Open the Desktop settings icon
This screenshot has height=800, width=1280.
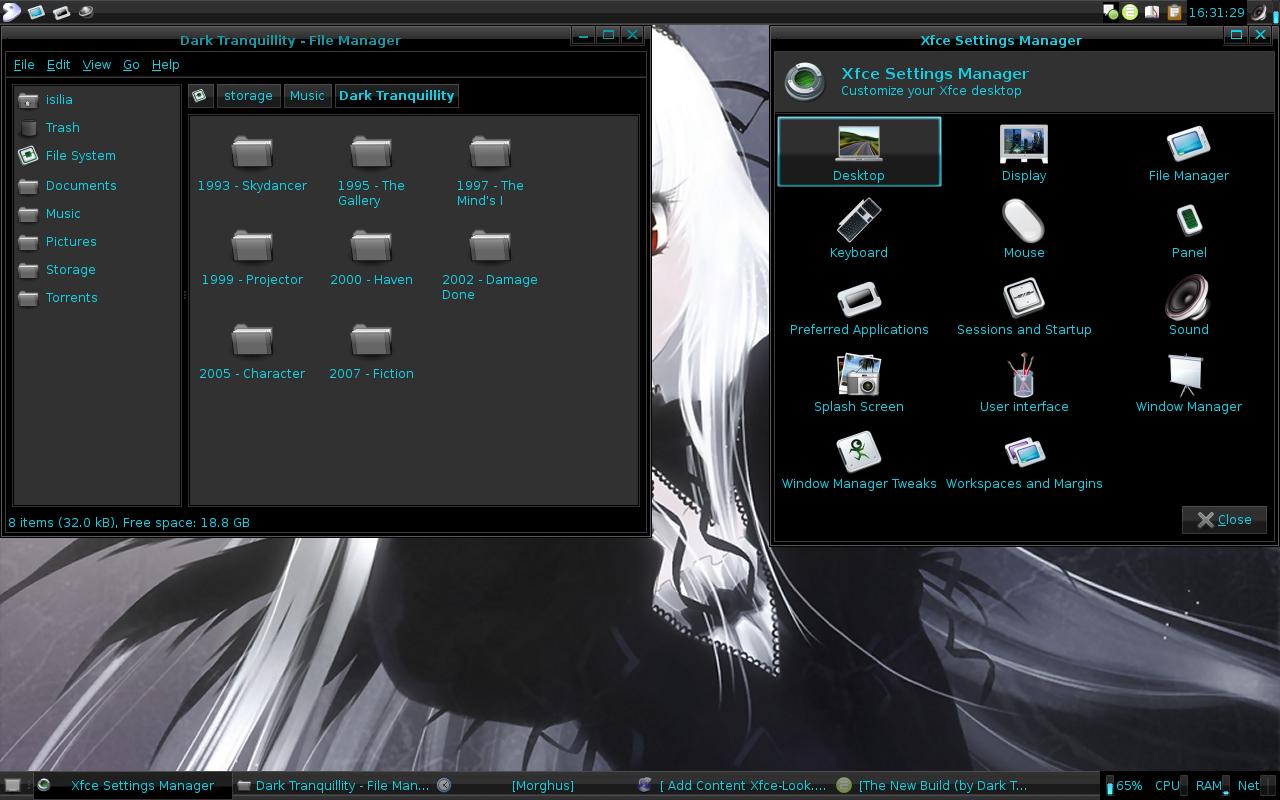click(859, 152)
